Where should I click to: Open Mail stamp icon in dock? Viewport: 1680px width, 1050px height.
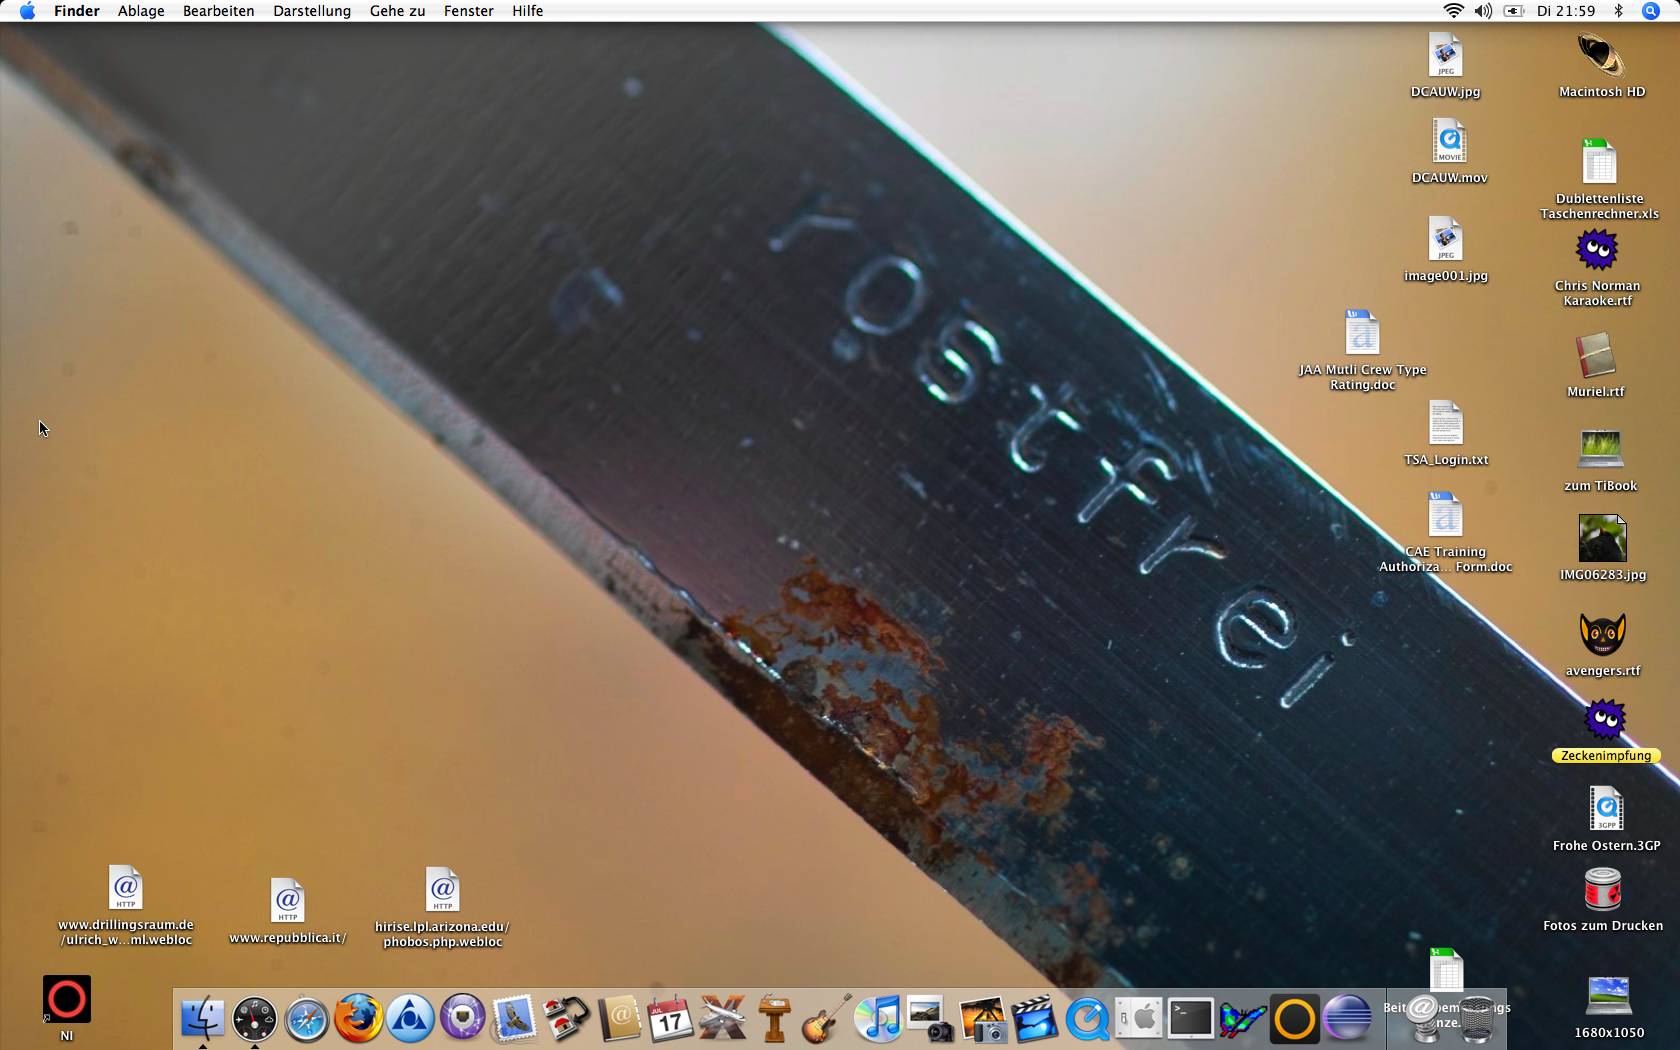(514, 1019)
